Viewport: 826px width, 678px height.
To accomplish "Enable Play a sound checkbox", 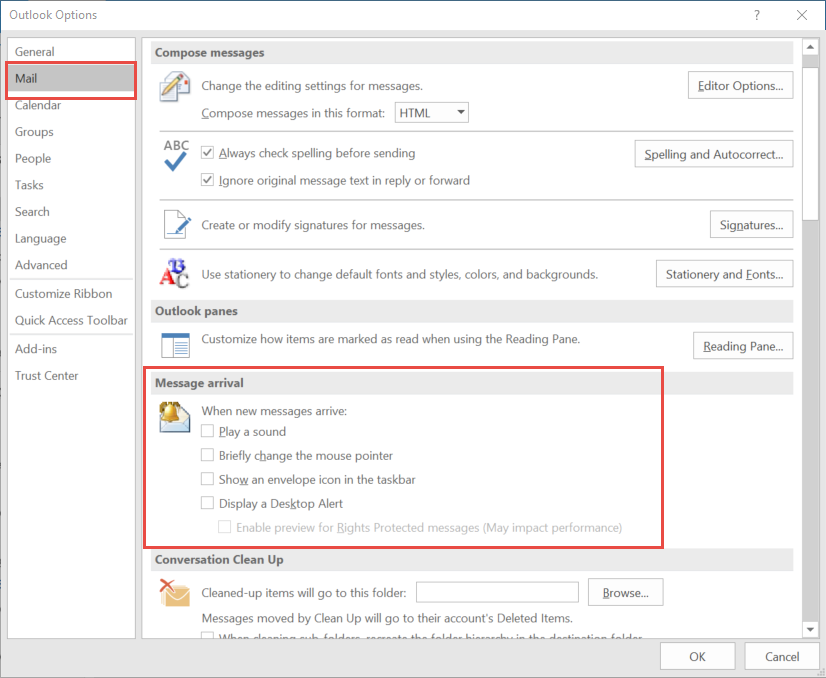I will [x=208, y=431].
